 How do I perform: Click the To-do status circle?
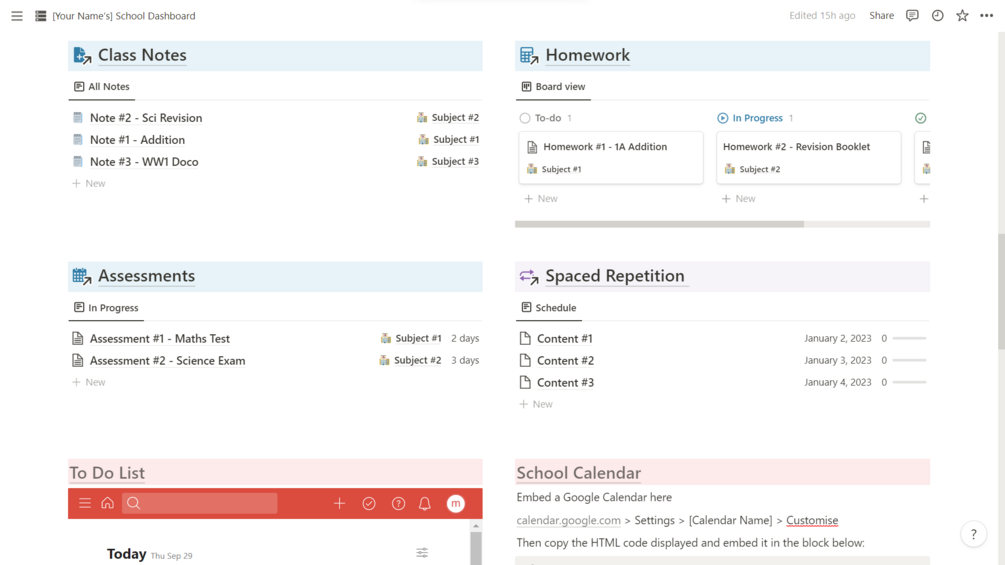coord(525,118)
